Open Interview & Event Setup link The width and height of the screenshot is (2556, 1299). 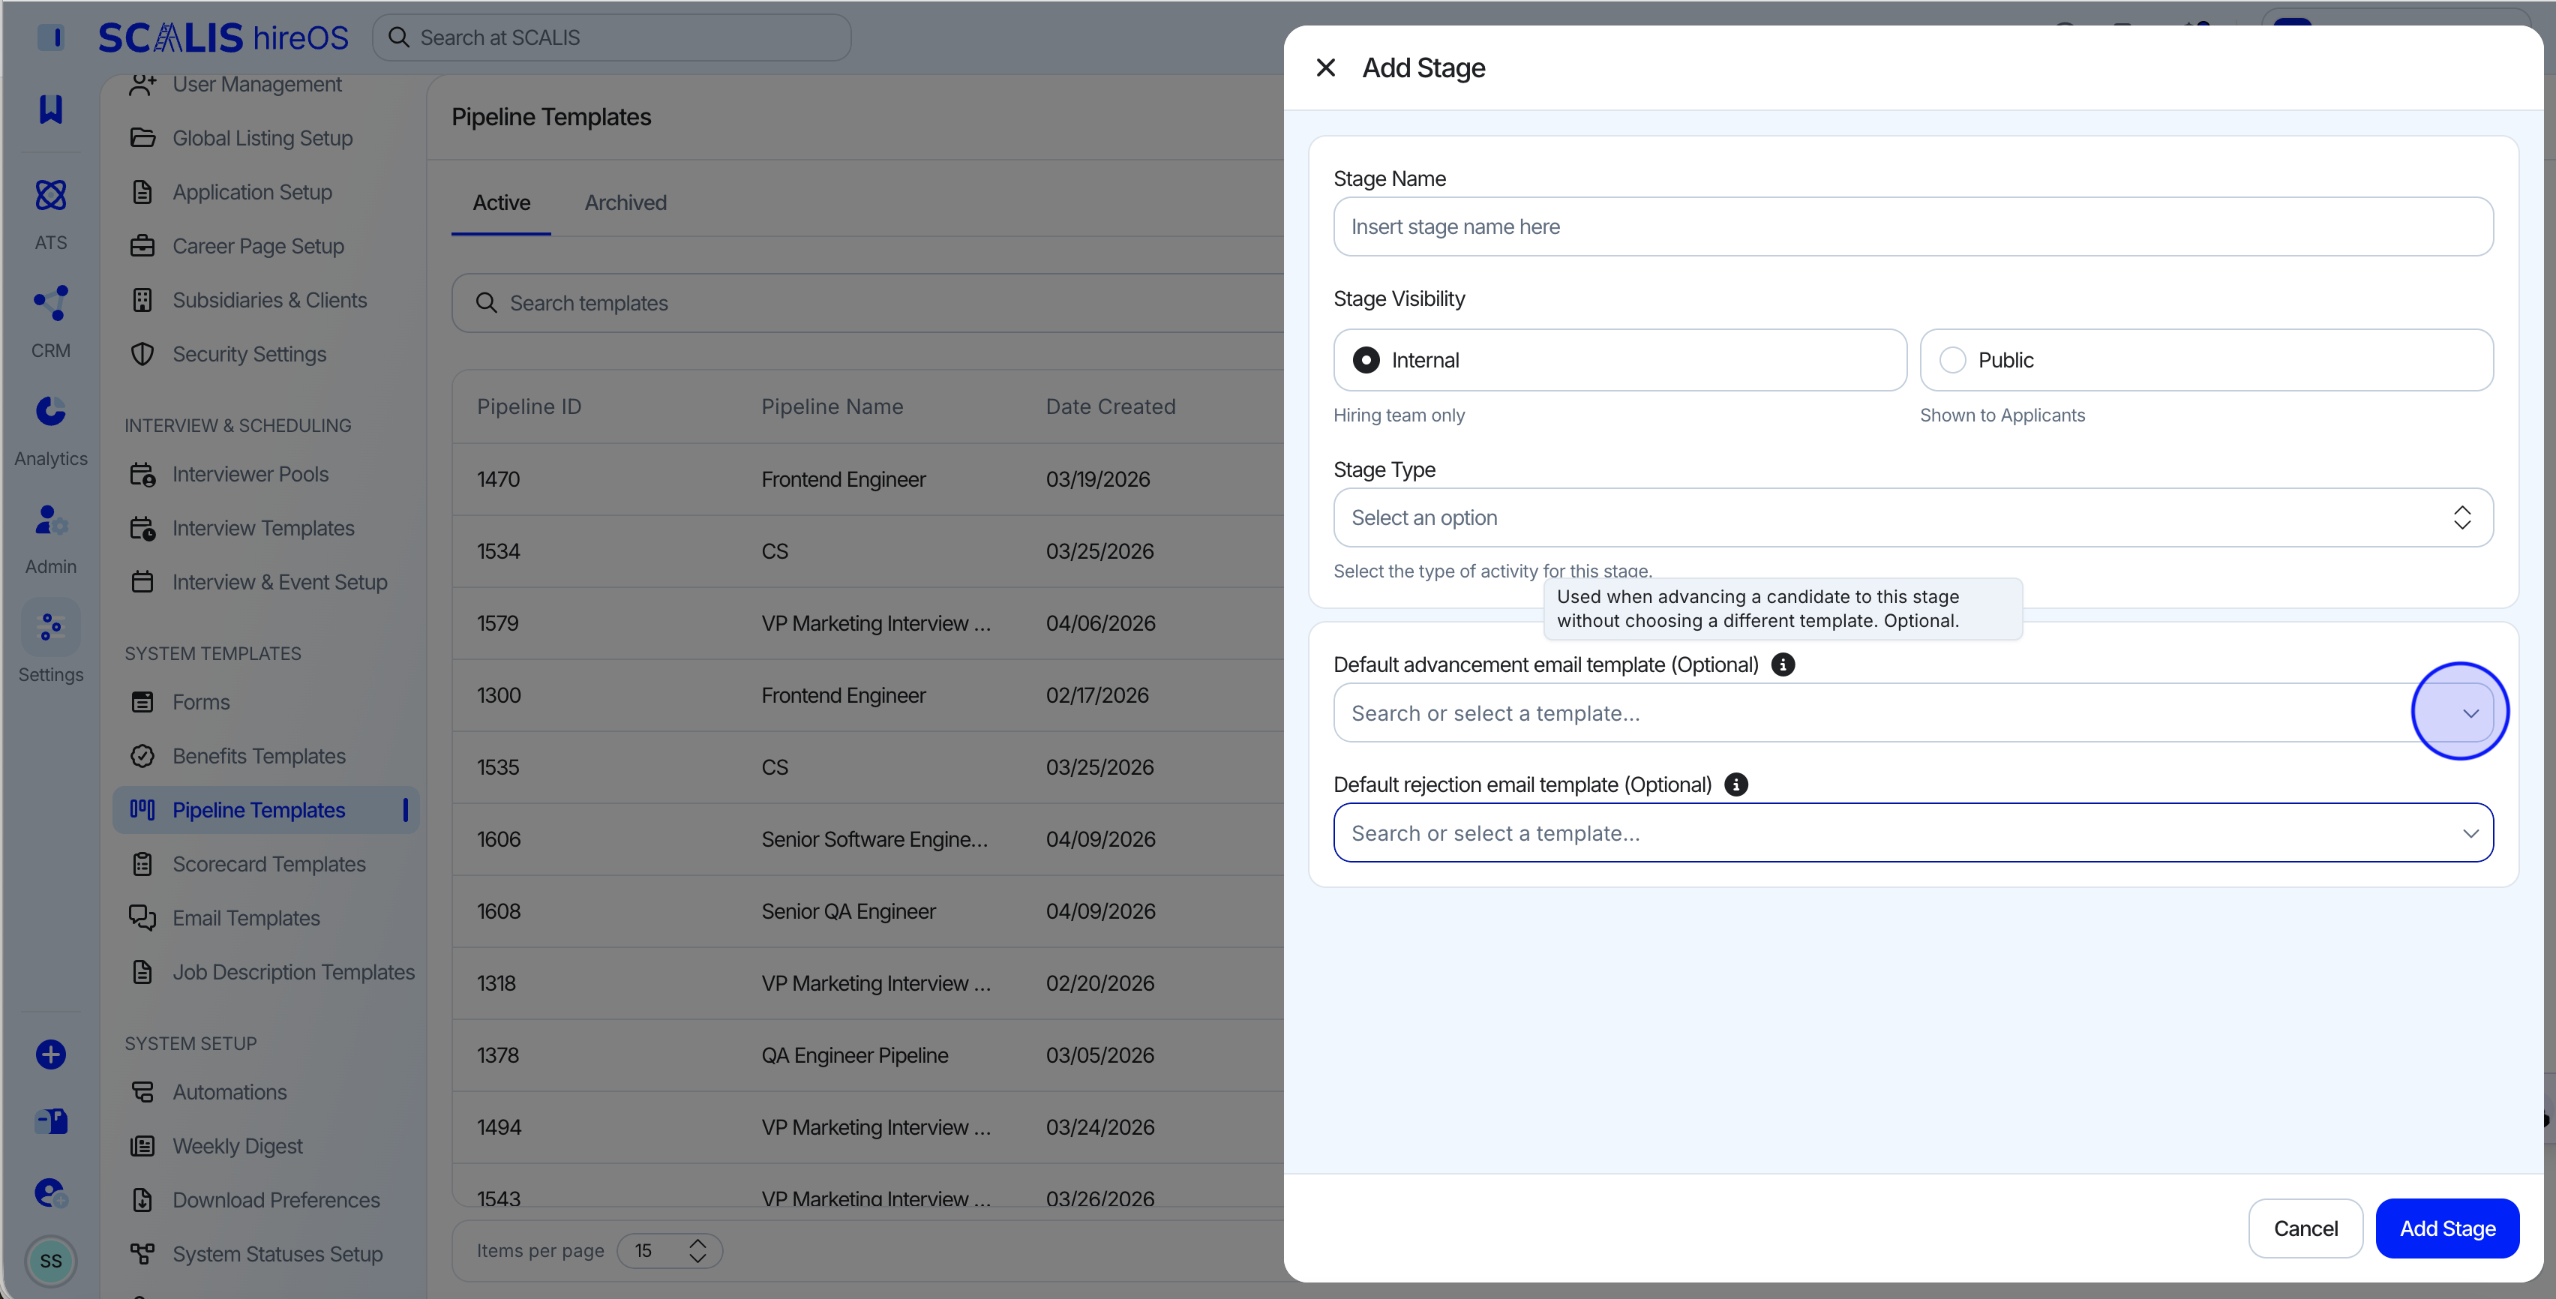[280, 582]
